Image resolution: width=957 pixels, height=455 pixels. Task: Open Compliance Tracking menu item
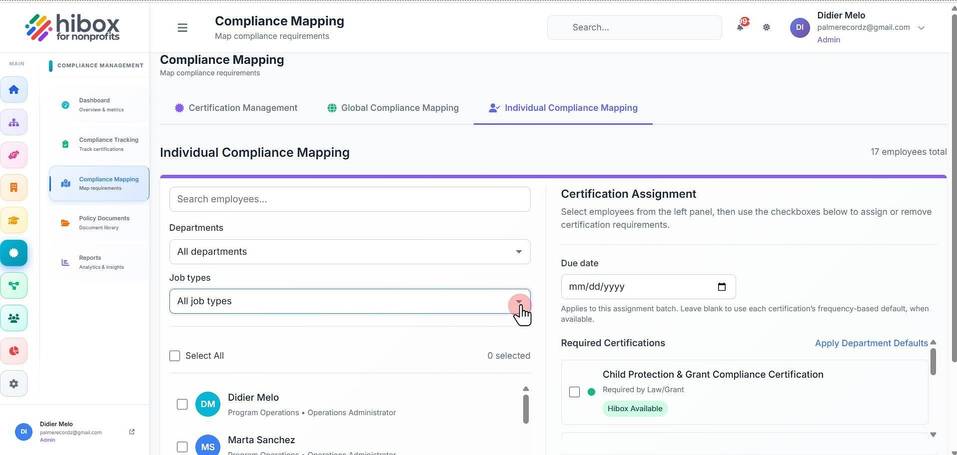click(99, 144)
